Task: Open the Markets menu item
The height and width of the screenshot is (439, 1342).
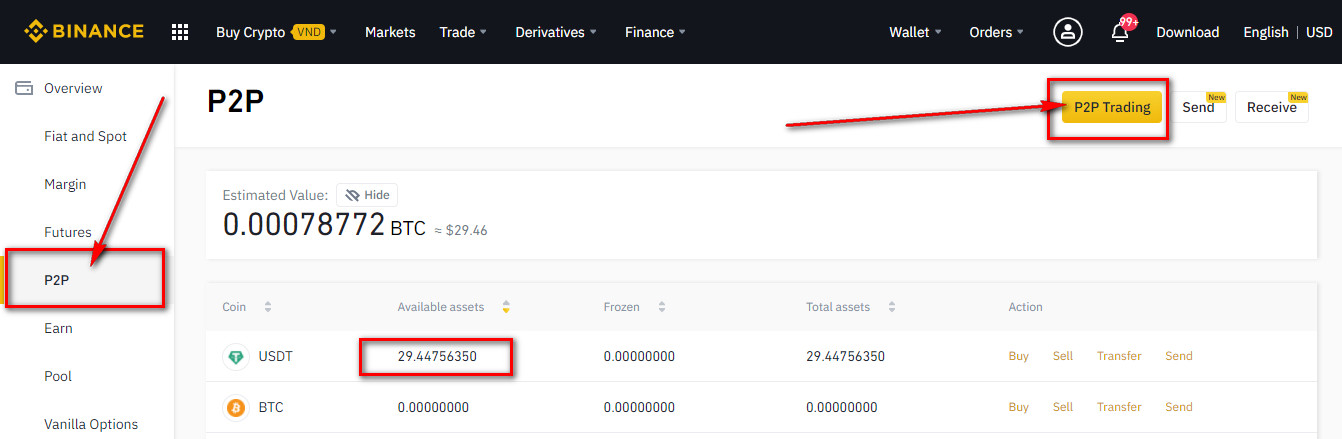Action: coord(390,32)
